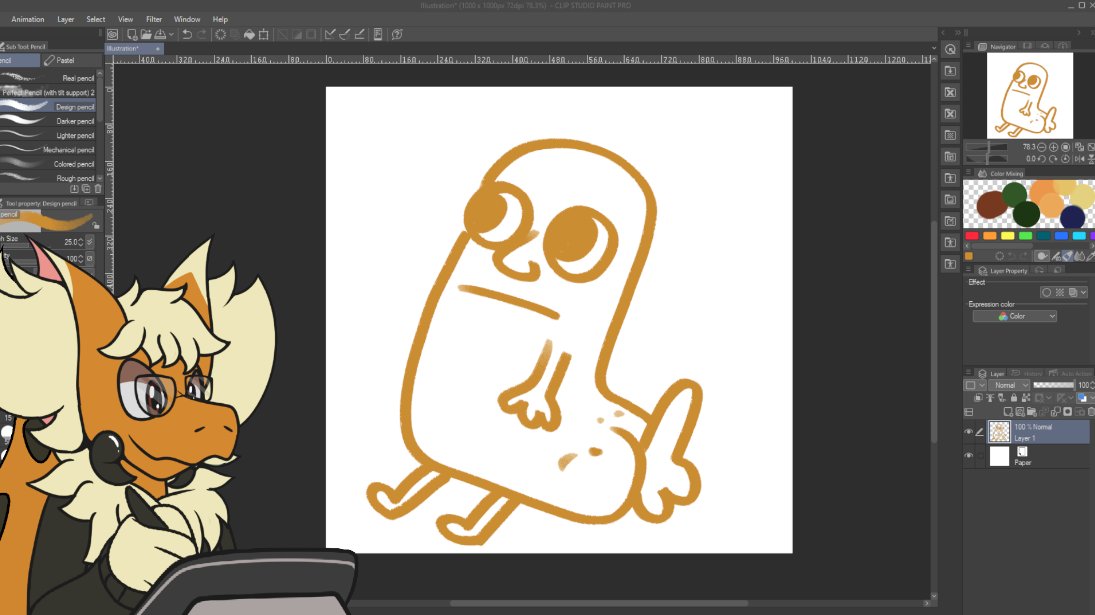Create a new canvas from command bar
Image resolution: width=1095 pixels, height=615 pixels.
(x=132, y=34)
